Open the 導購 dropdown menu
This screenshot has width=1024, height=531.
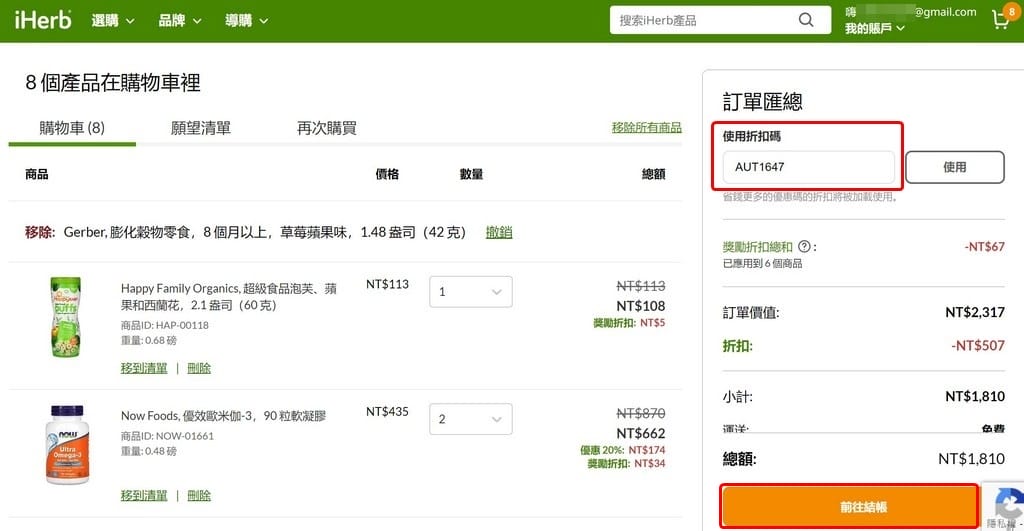pos(246,21)
